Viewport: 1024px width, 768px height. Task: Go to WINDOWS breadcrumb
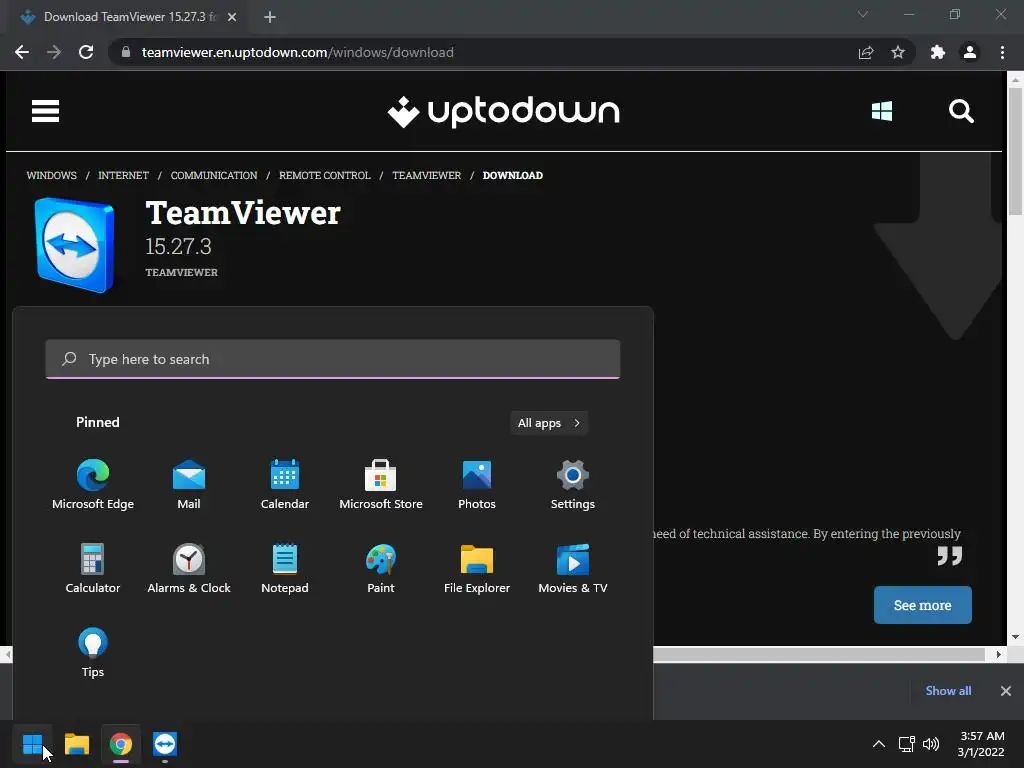52,175
